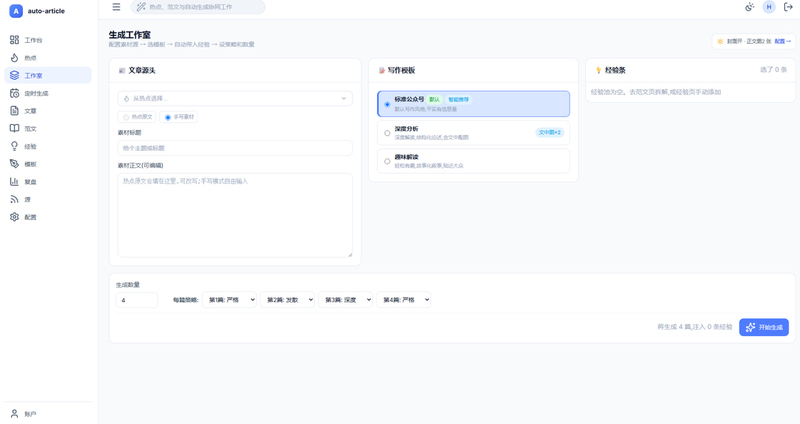Click the icon beside 文章源头 heading
800x424 pixels.
pyautogui.click(x=122, y=70)
